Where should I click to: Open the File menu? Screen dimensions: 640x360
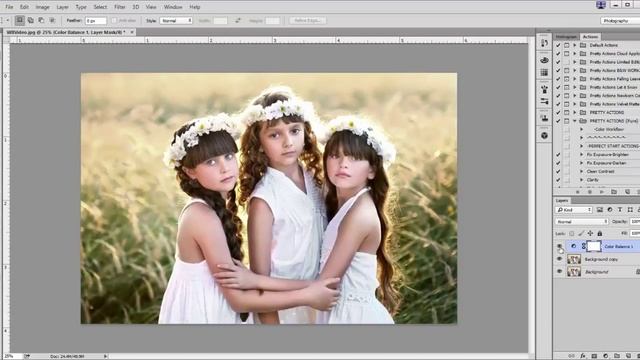(x=9, y=7)
